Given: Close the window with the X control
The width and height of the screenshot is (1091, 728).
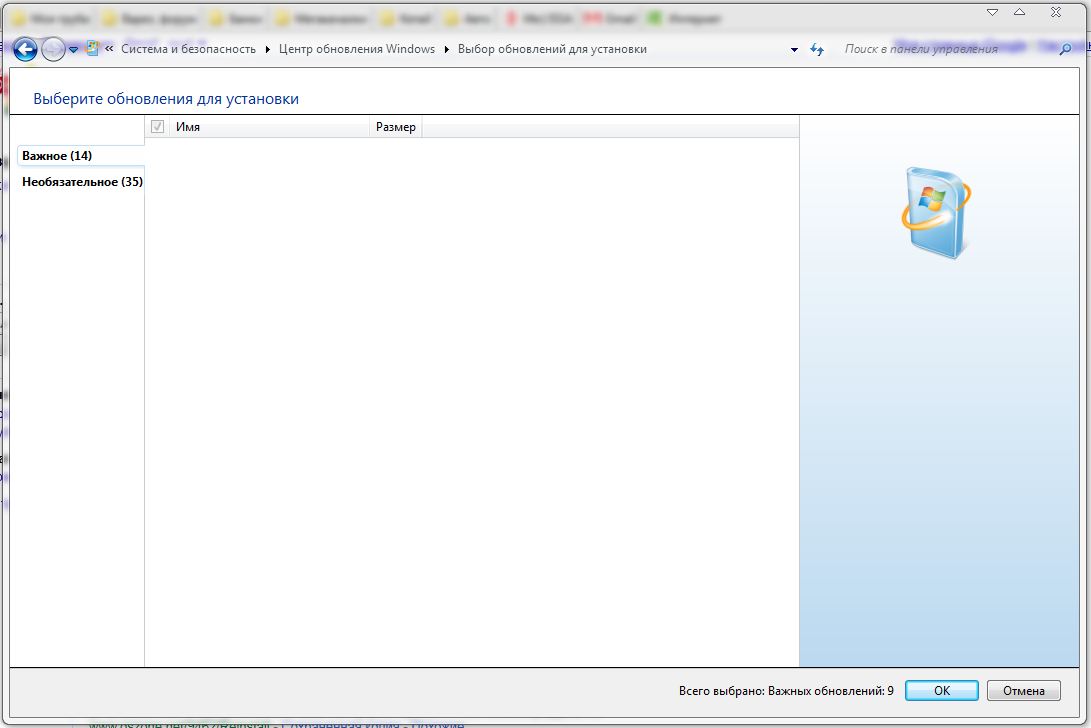Looking at the screenshot, I should [x=1056, y=13].
